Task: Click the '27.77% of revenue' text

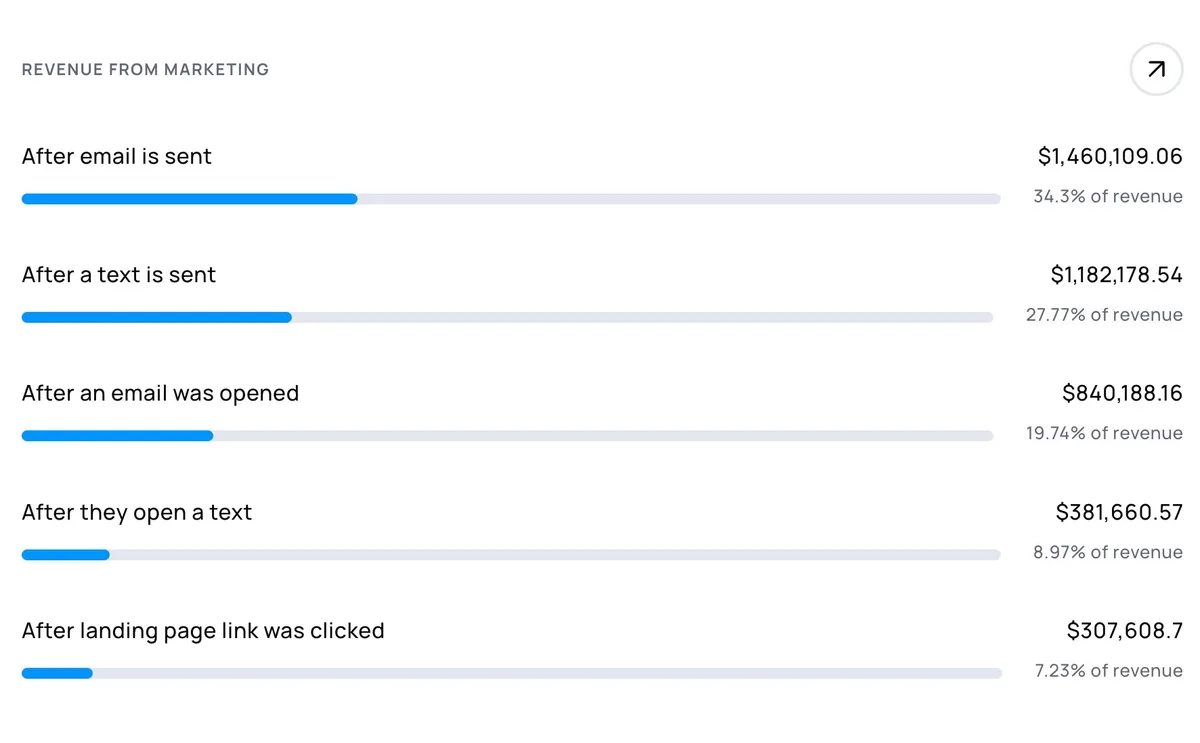Action: [x=1101, y=314]
